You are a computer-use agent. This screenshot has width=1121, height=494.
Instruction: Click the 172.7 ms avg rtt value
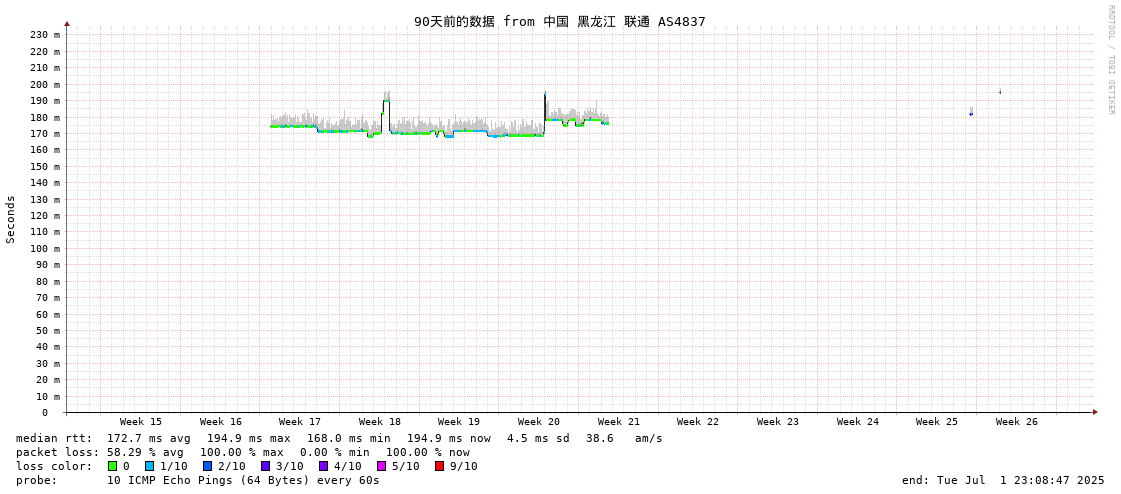tap(149, 438)
